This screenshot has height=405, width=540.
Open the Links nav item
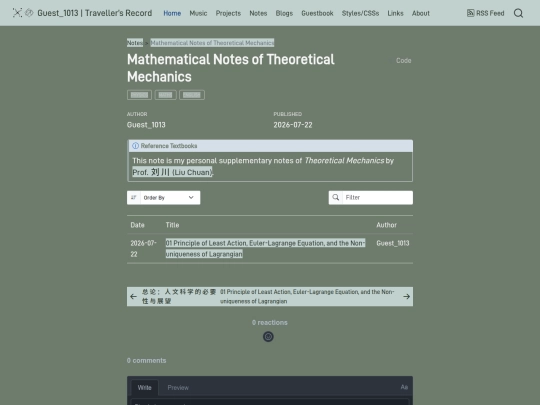pos(395,13)
